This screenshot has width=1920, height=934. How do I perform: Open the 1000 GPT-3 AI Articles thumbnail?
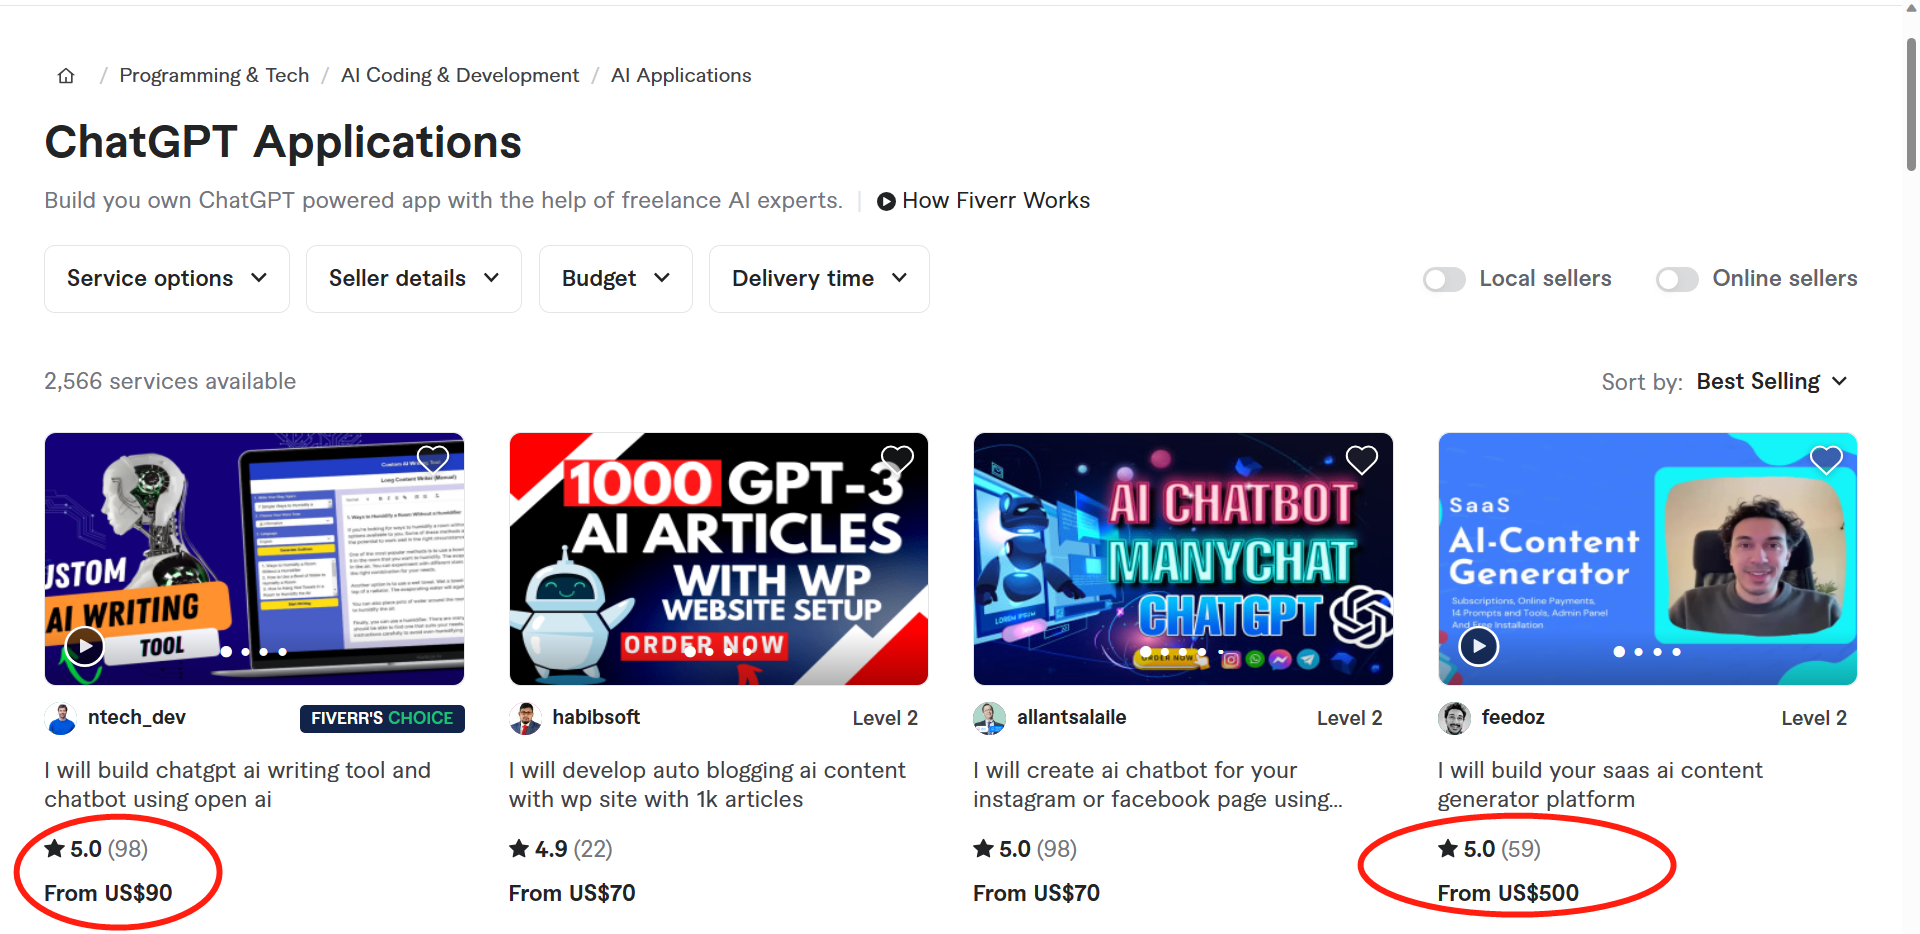pos(719,559)
